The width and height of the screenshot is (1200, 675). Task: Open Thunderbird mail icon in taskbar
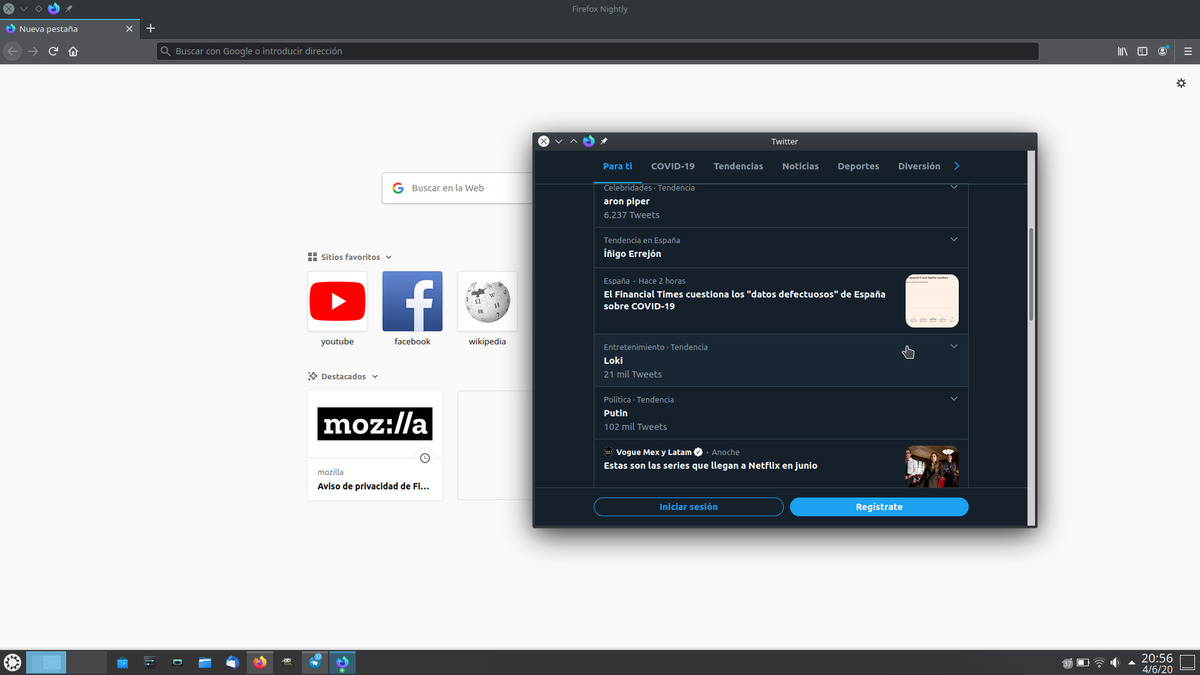click(x=233, y=662)
